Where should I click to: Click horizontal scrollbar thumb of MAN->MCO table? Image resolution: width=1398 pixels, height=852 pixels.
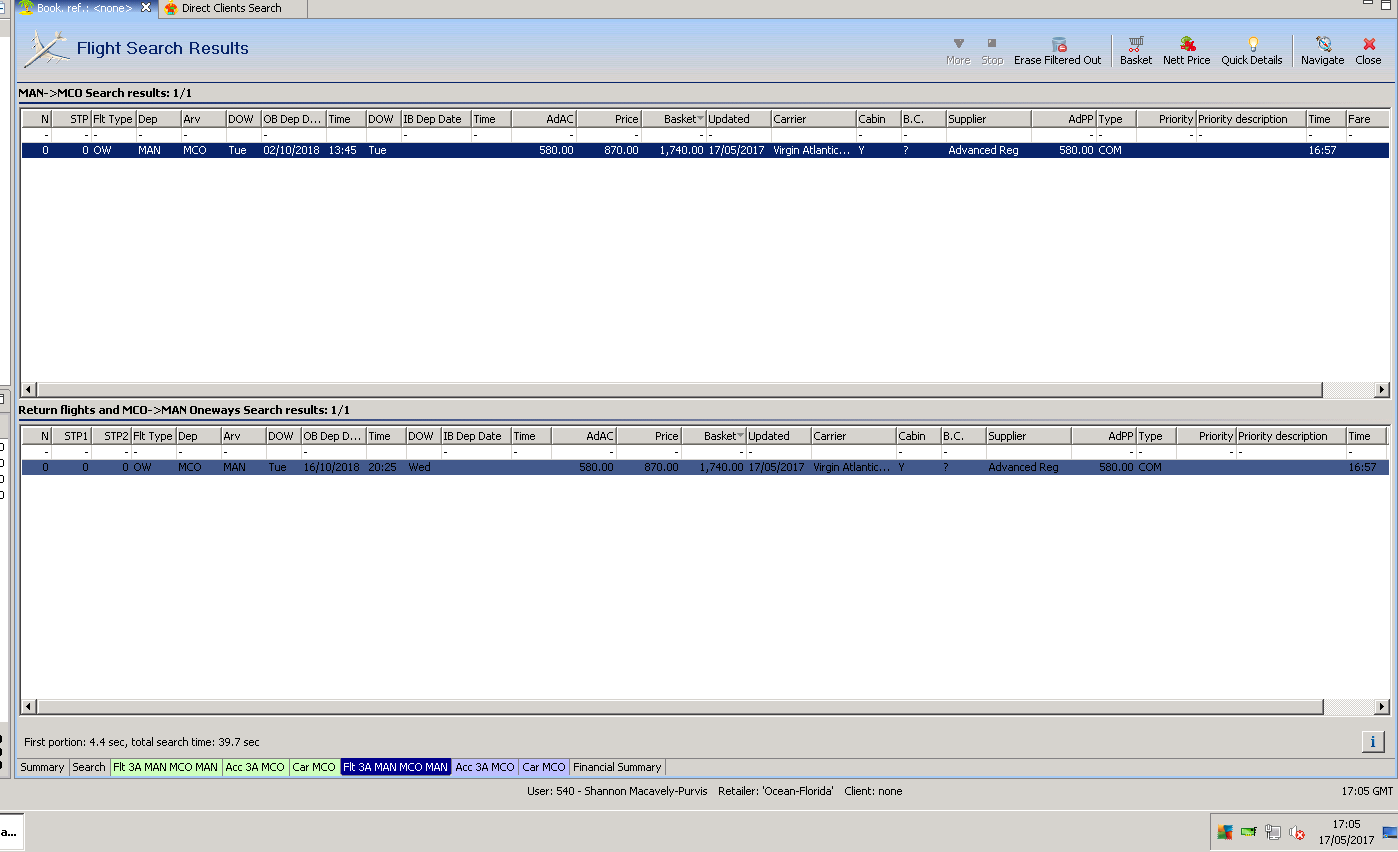click(x=679, y=390)
